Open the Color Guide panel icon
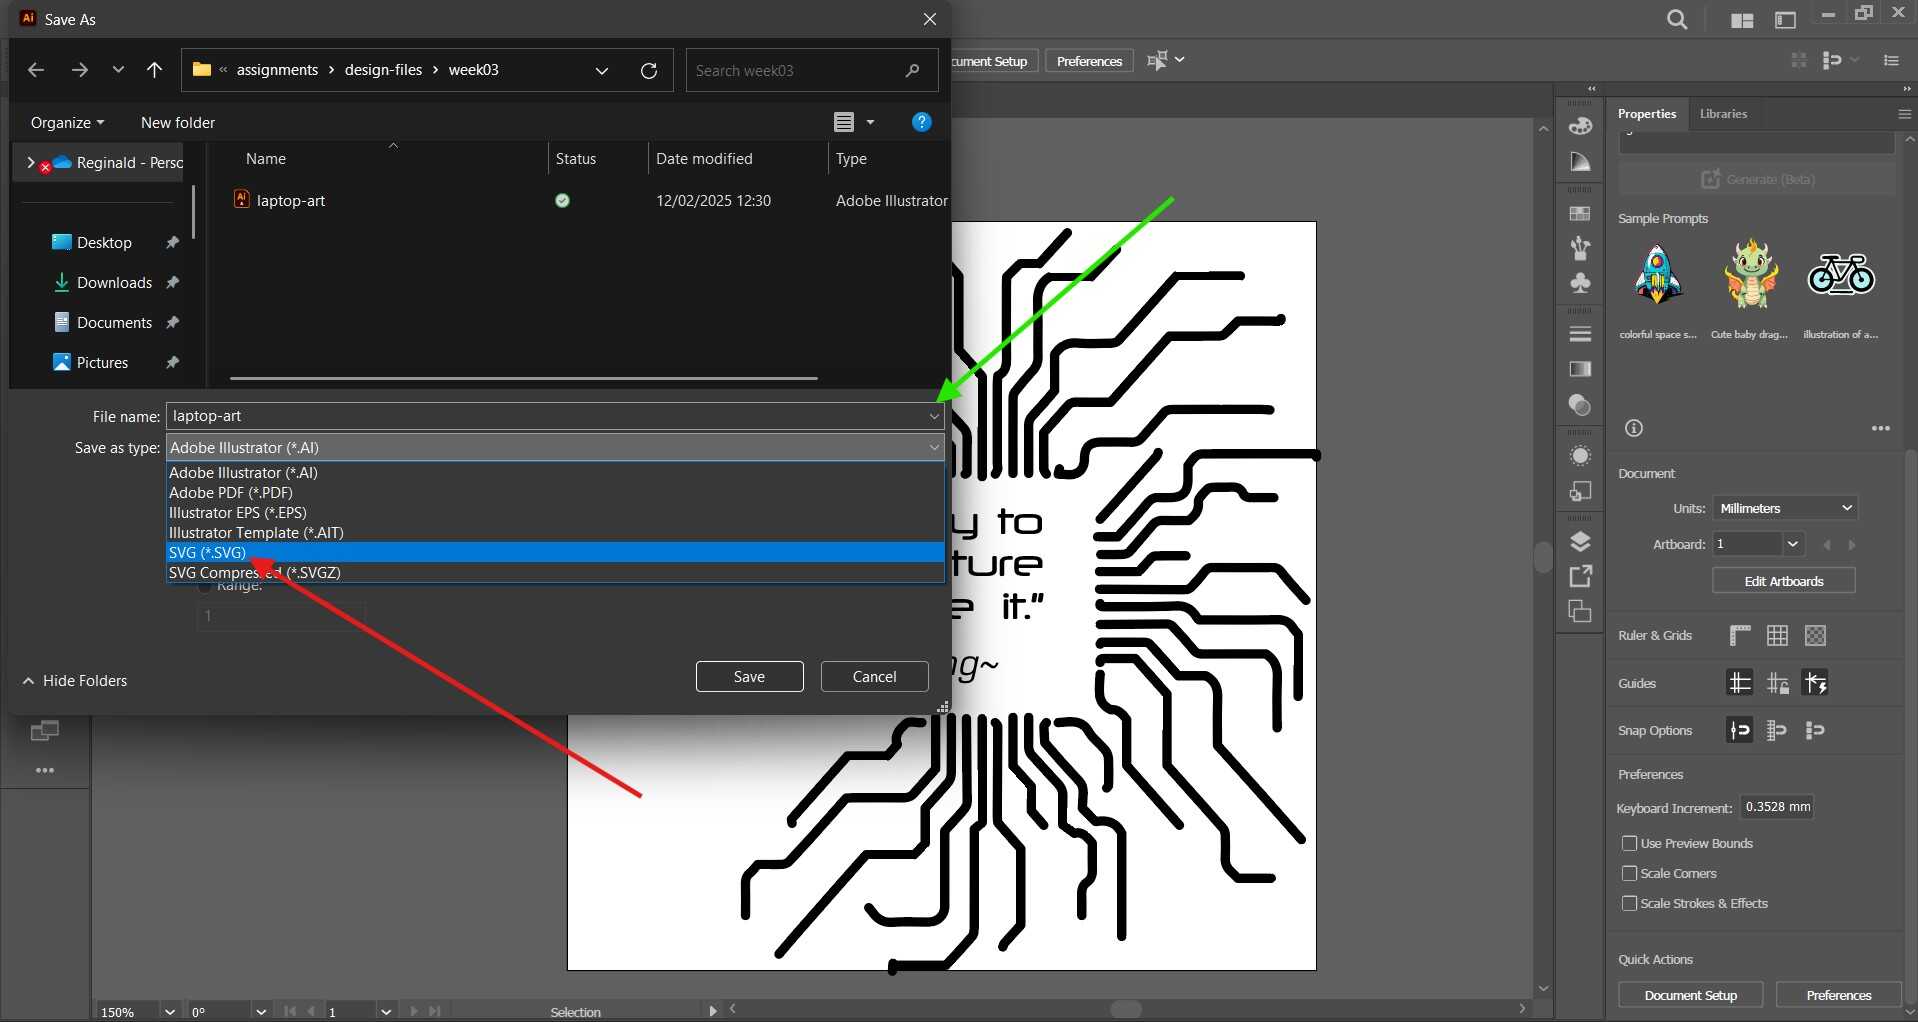 1580,162
